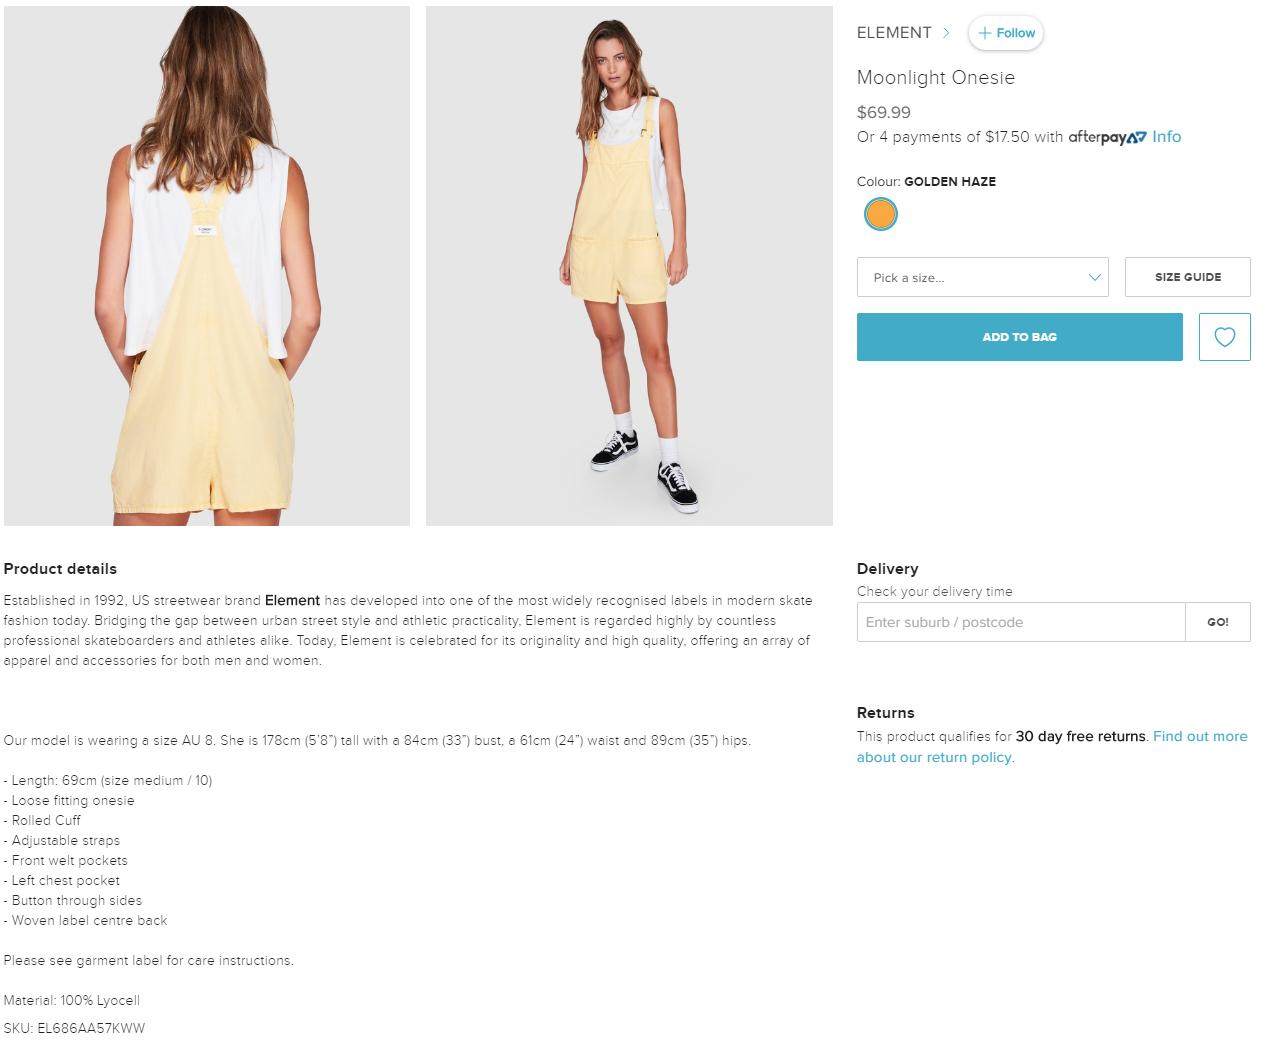The image size is (1284, 1047).
Task: View the back-view product photo
Action: 207,266
